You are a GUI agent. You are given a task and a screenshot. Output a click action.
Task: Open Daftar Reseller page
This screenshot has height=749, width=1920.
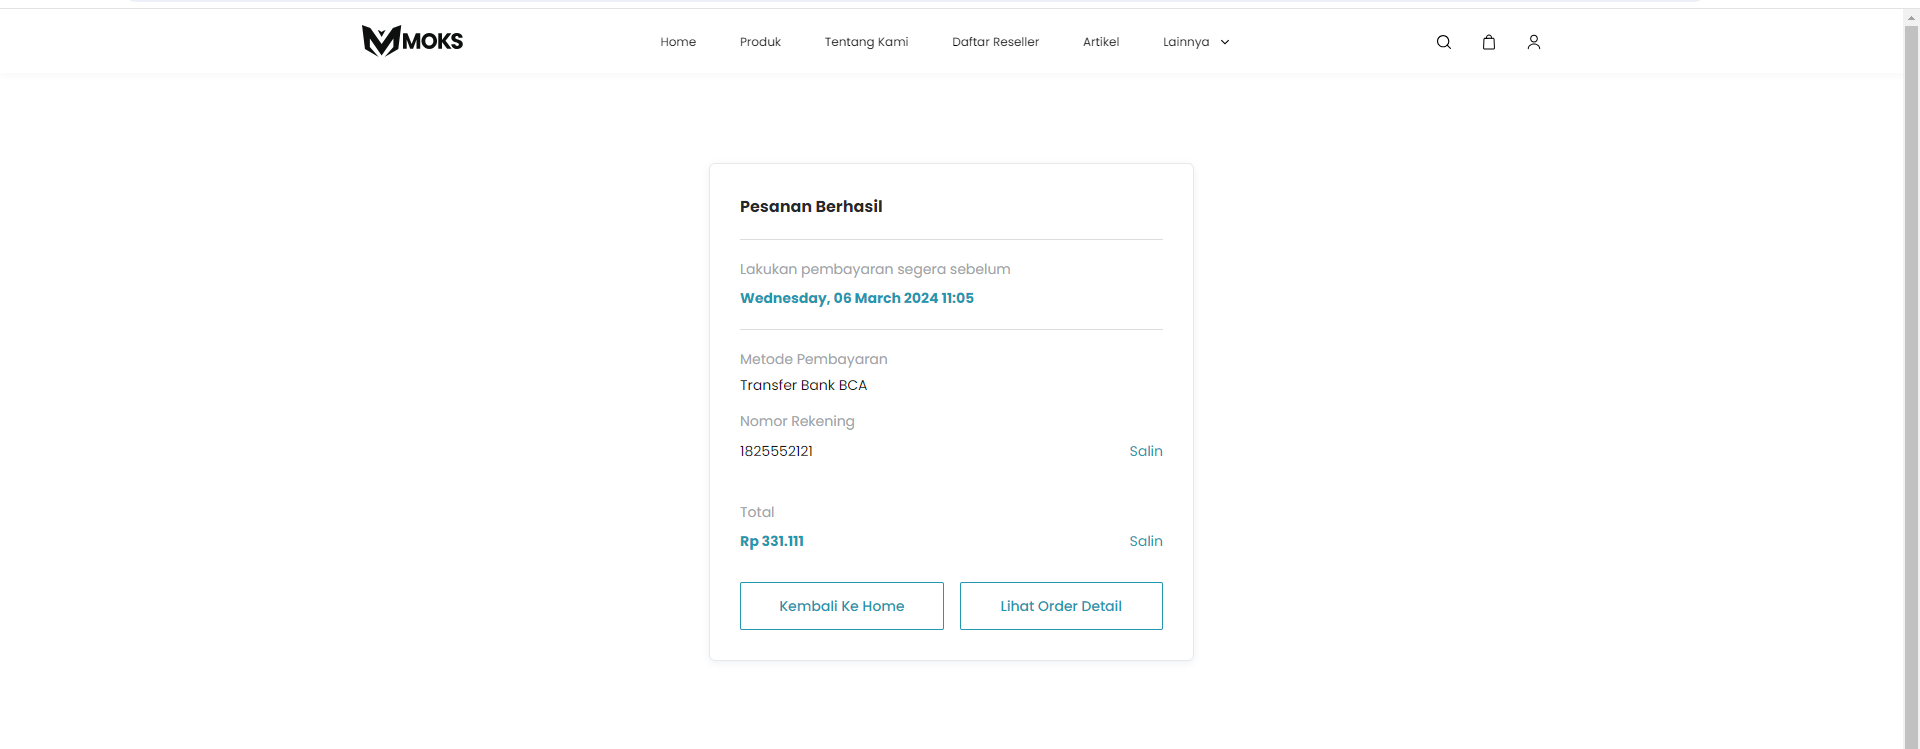tap(995, 42)
